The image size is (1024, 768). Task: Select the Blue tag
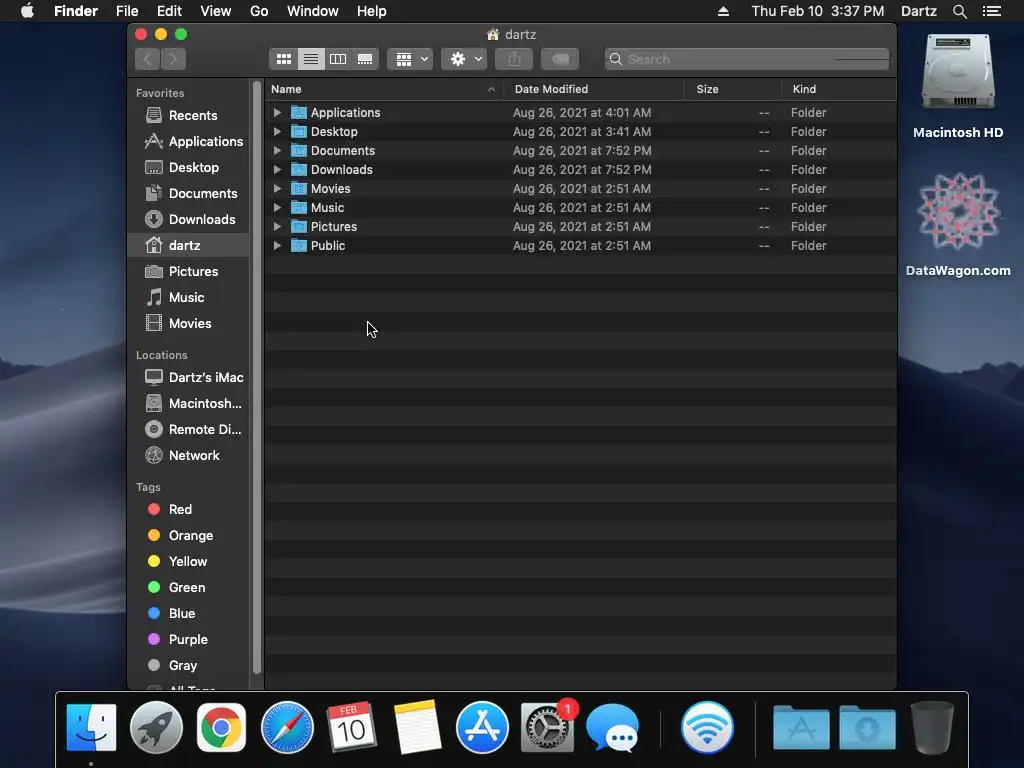[x=189, y=614]
